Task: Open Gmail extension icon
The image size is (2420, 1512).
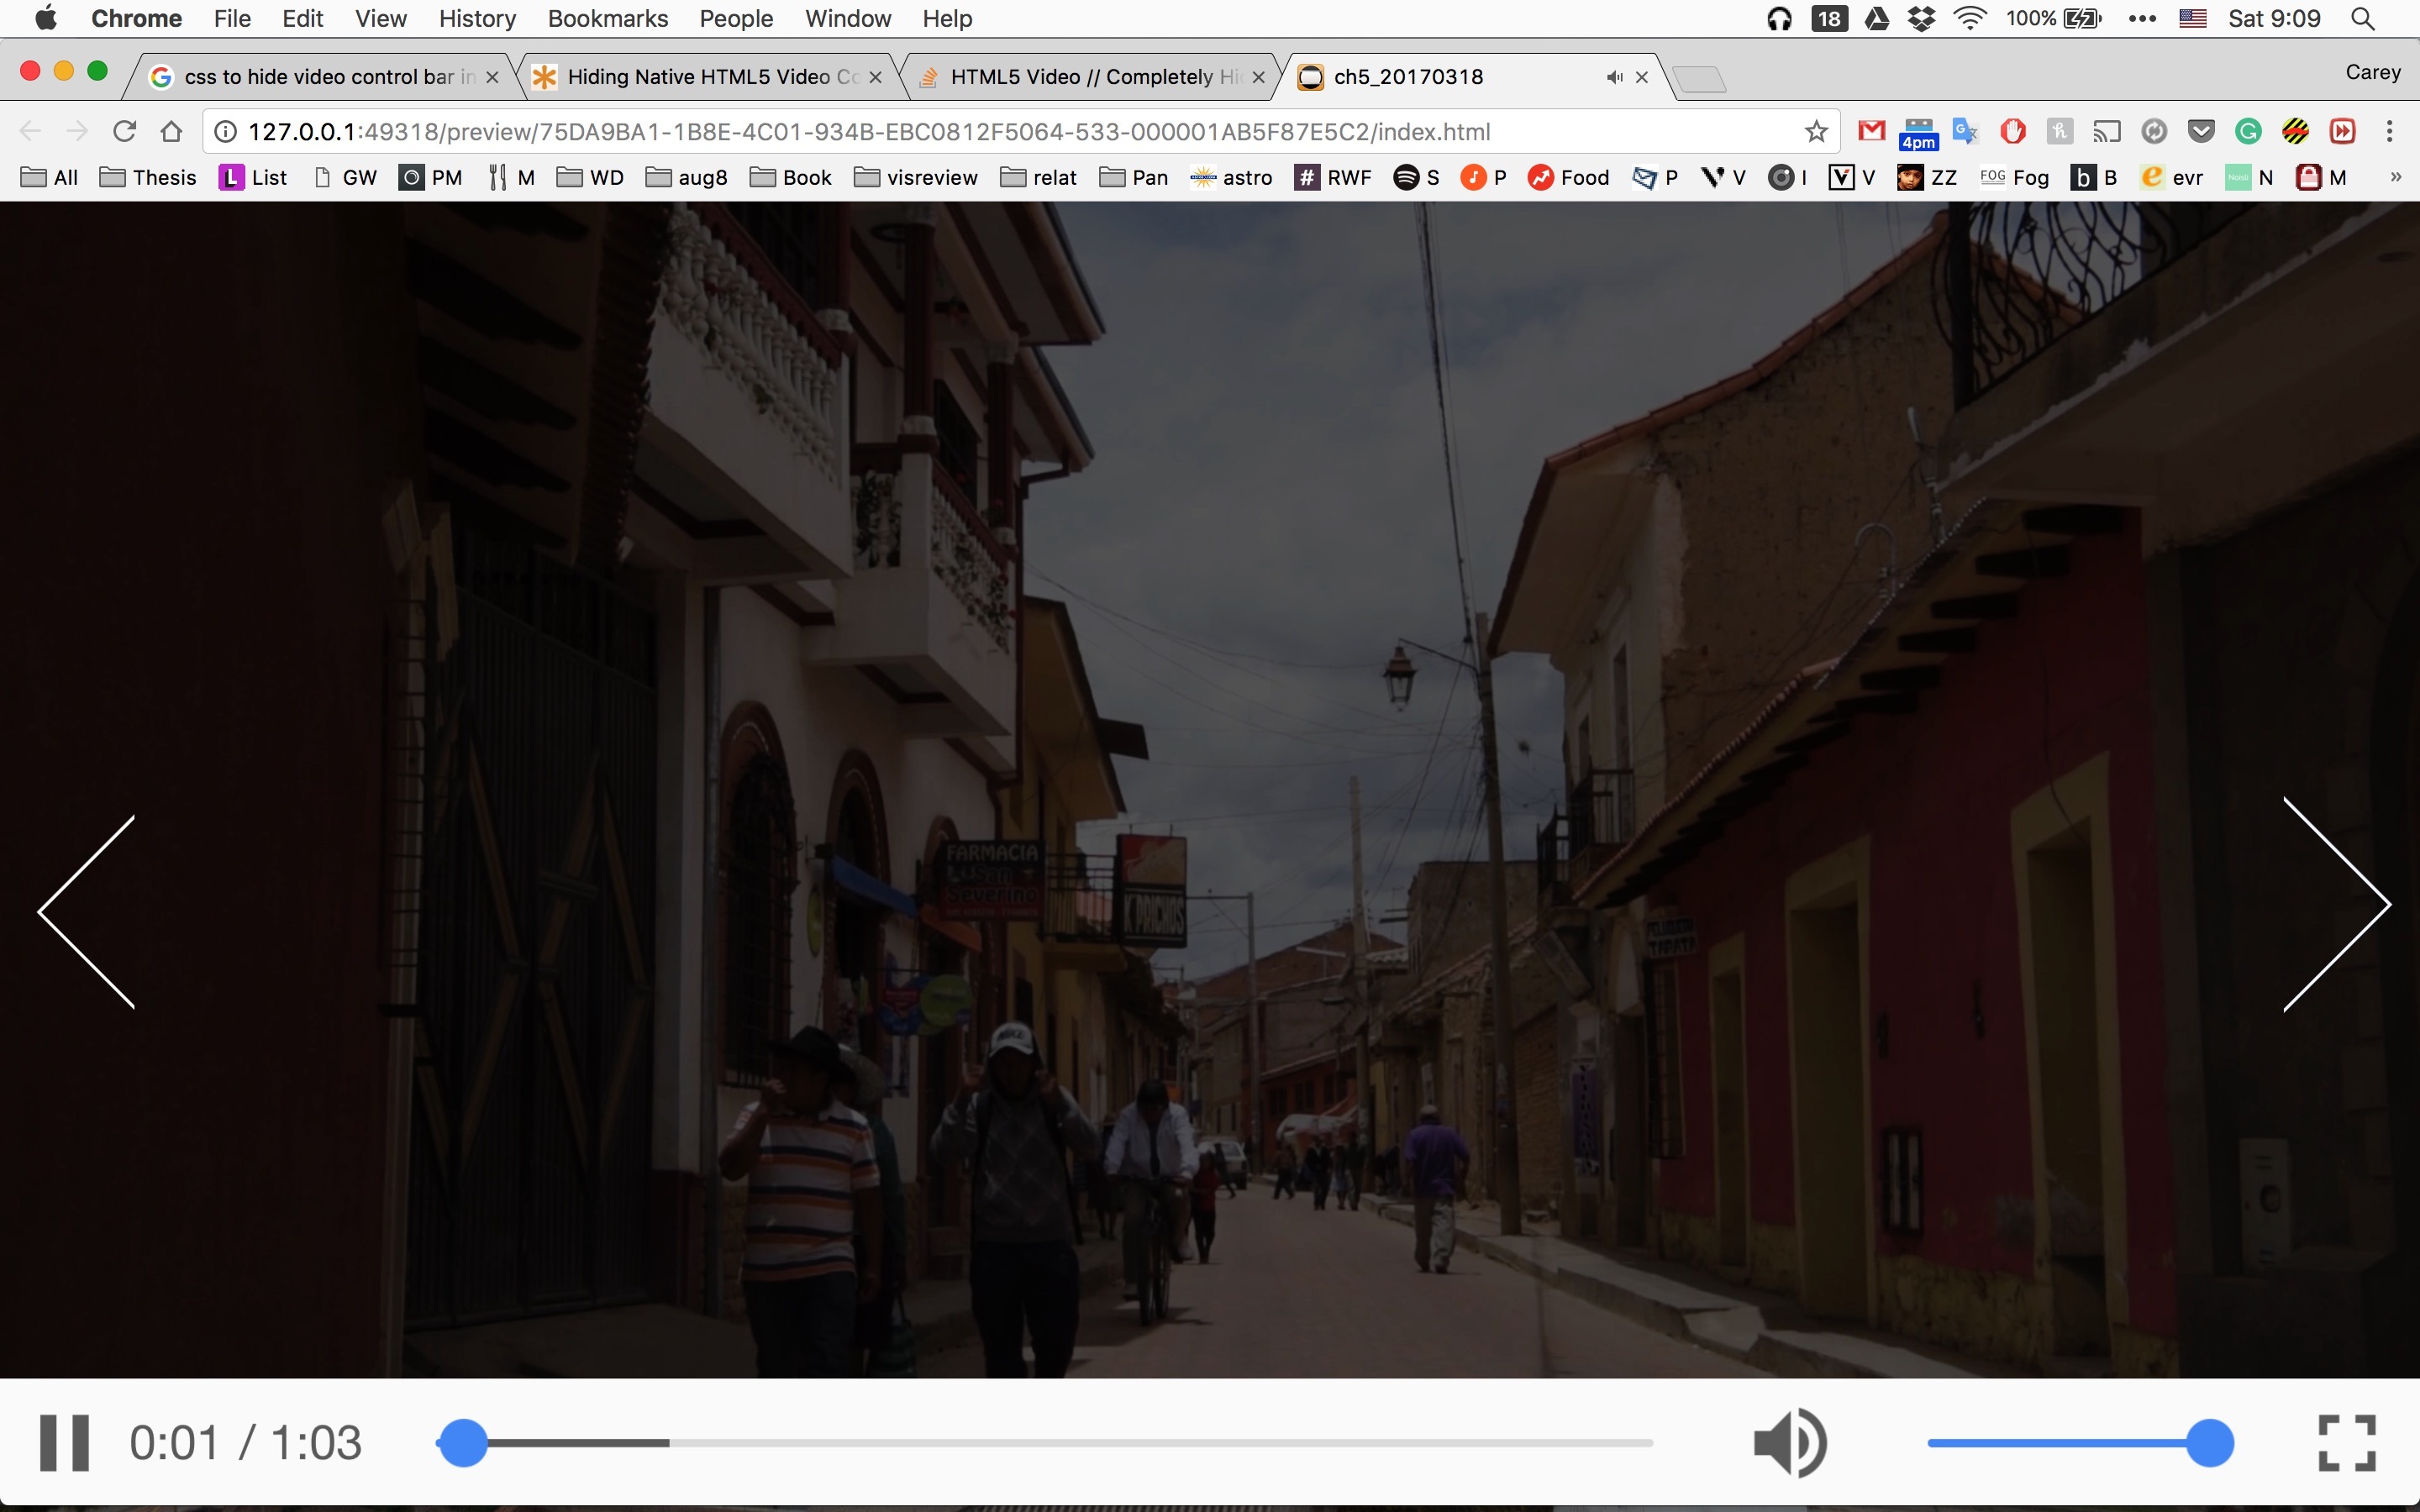Action: [x=1871, y=131]
